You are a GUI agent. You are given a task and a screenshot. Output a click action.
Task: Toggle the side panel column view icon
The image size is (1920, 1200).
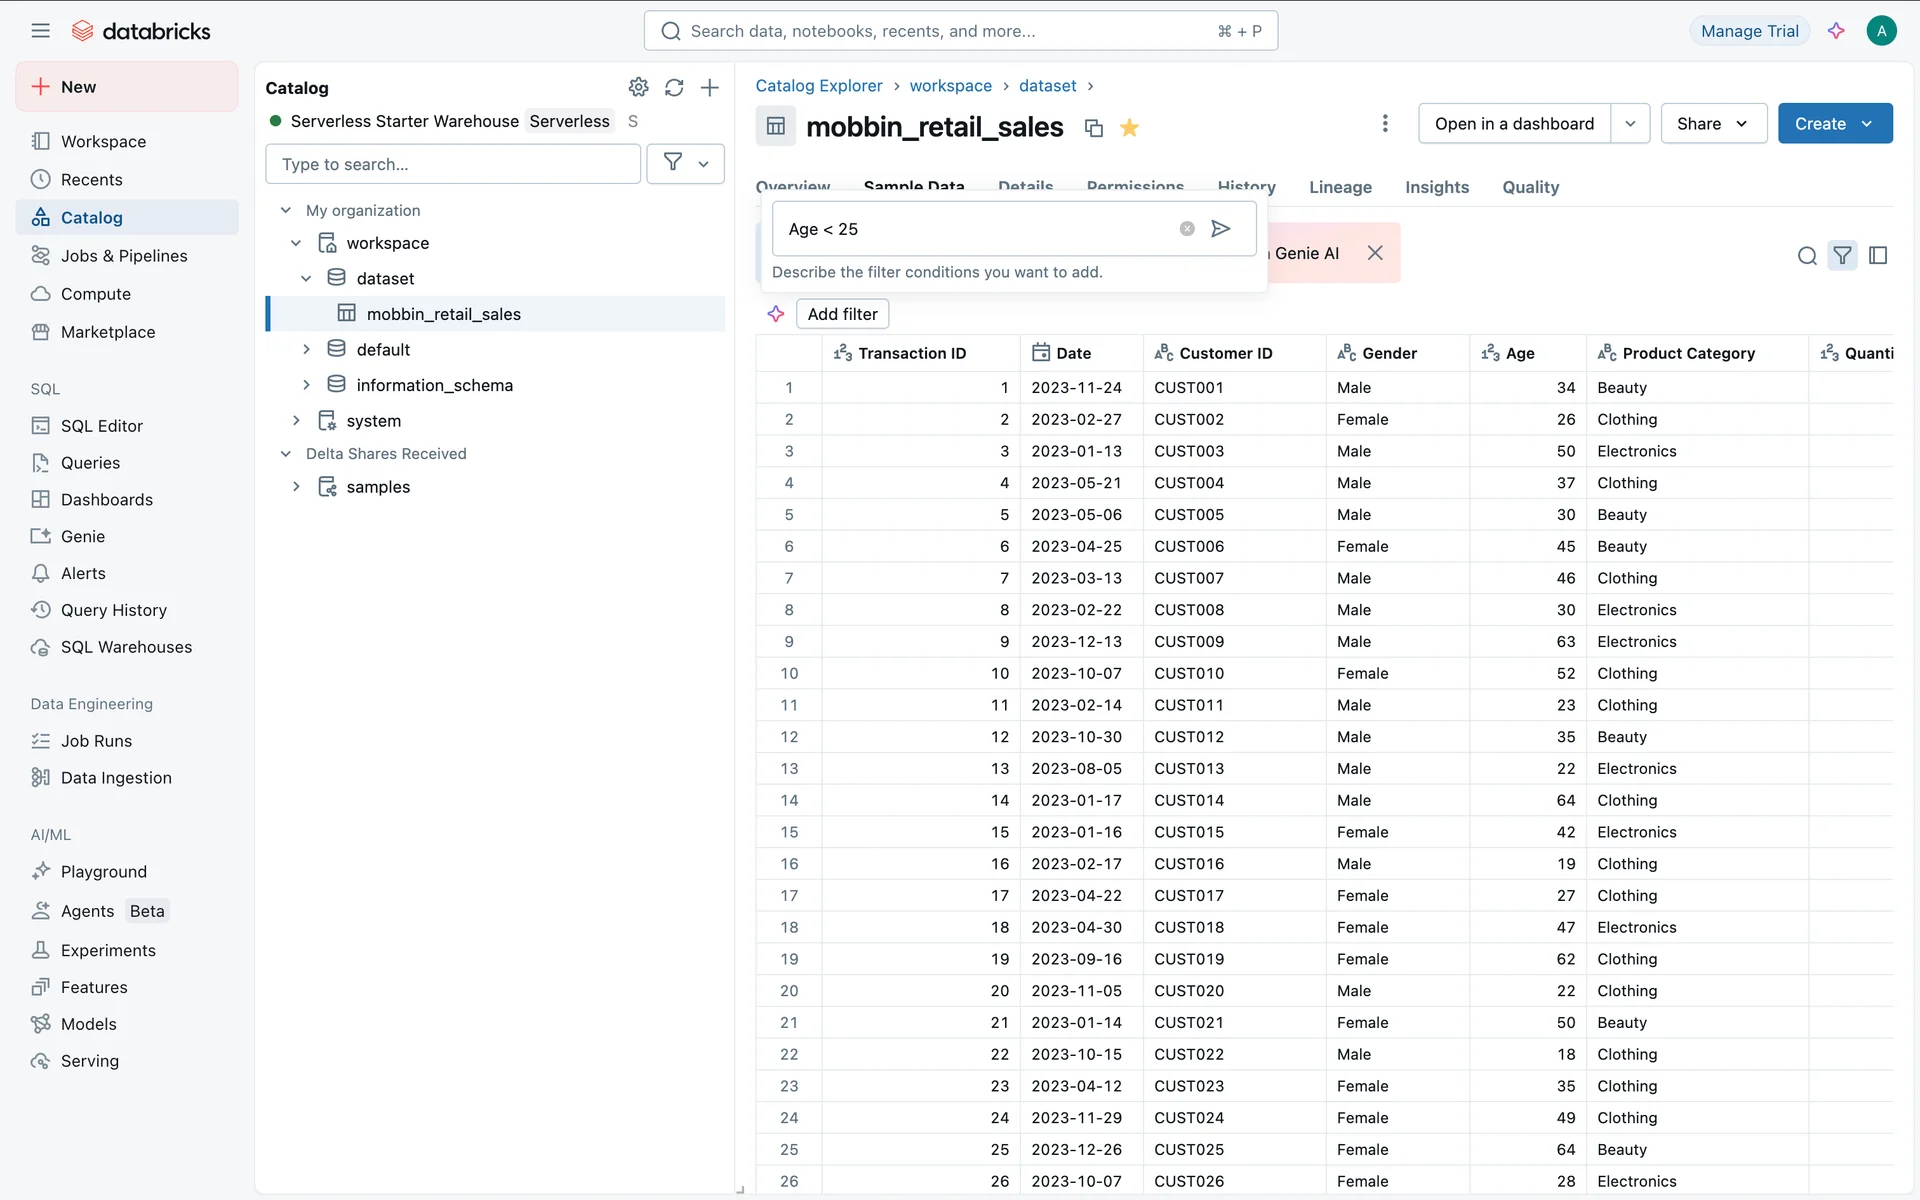[x=1878, y=256]
